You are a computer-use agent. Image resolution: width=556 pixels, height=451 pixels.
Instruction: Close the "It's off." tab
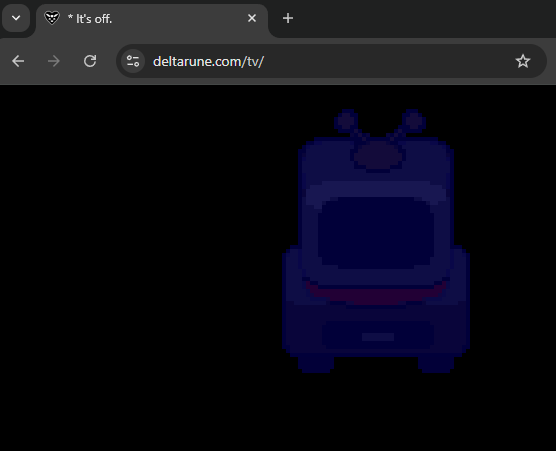click(x=252, y=18)
